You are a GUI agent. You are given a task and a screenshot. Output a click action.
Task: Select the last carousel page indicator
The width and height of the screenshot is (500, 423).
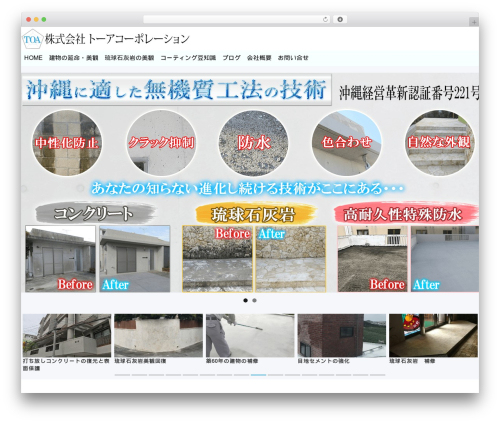click(378, 375)
